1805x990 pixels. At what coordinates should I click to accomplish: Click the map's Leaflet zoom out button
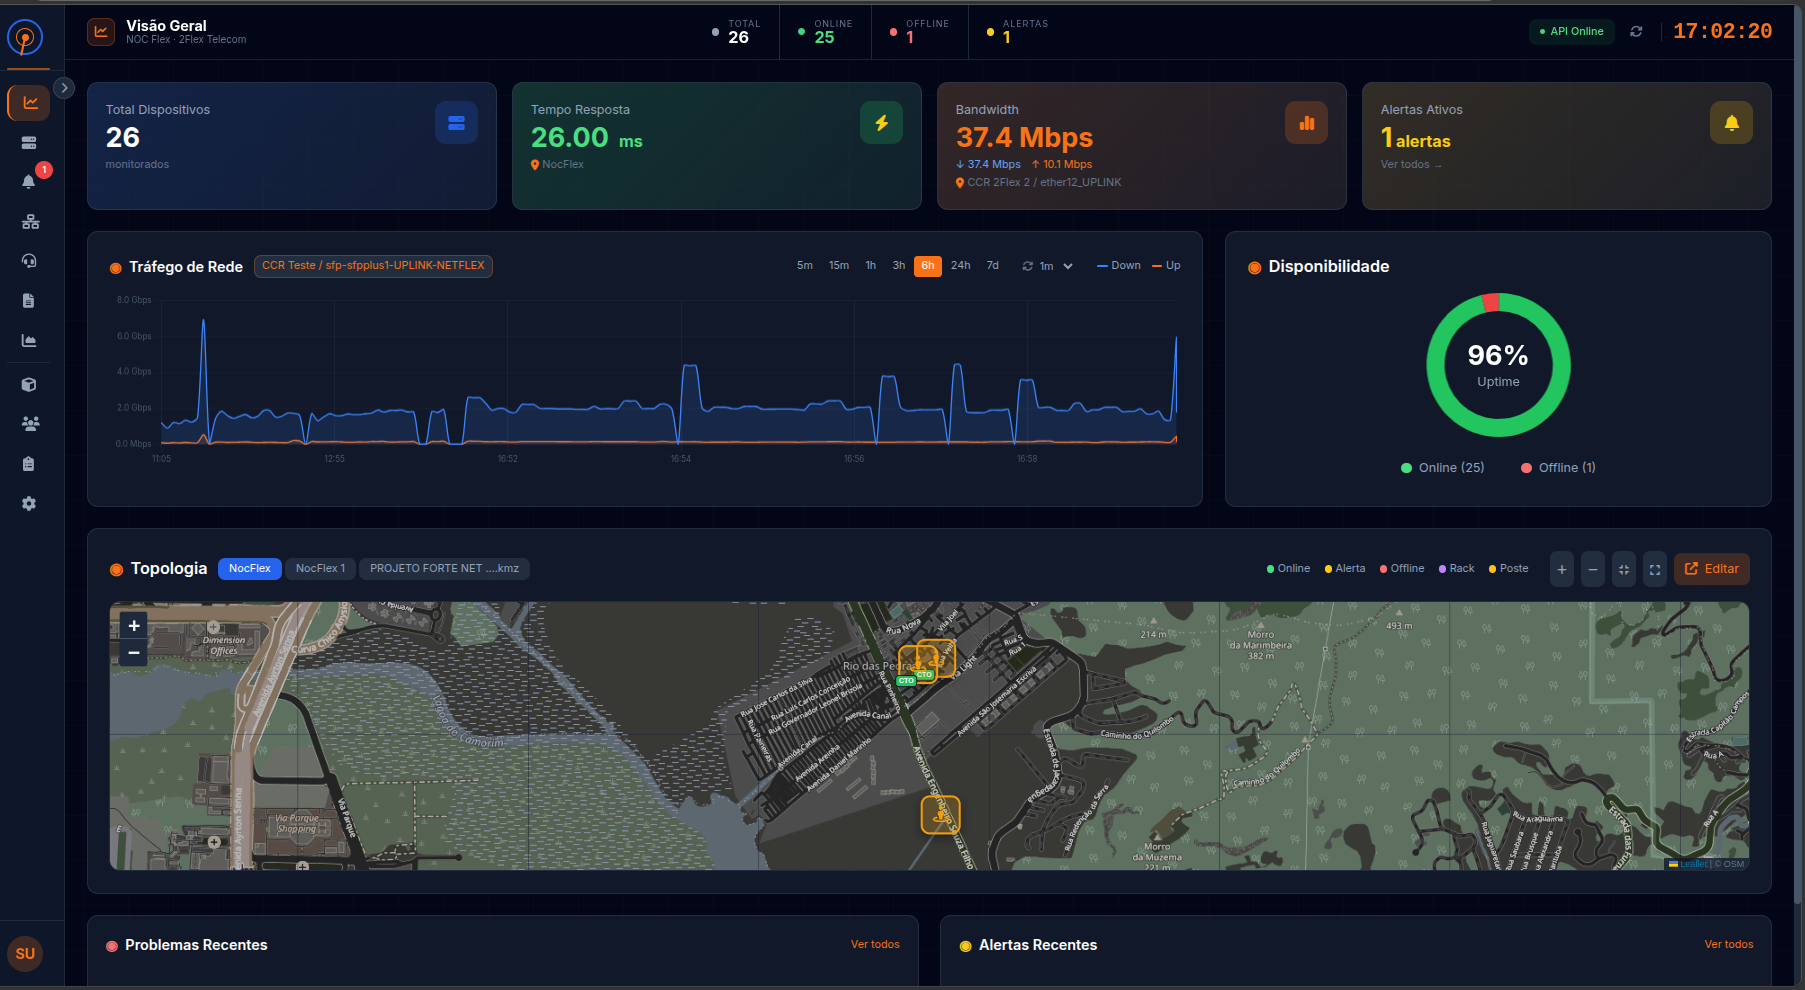click(x=134, y=653)
